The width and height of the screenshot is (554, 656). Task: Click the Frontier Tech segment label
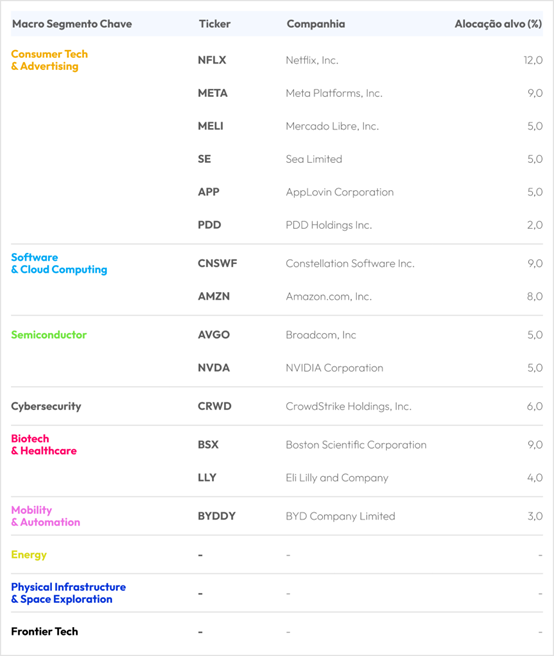pyautogui.click(x=44, y=631)
